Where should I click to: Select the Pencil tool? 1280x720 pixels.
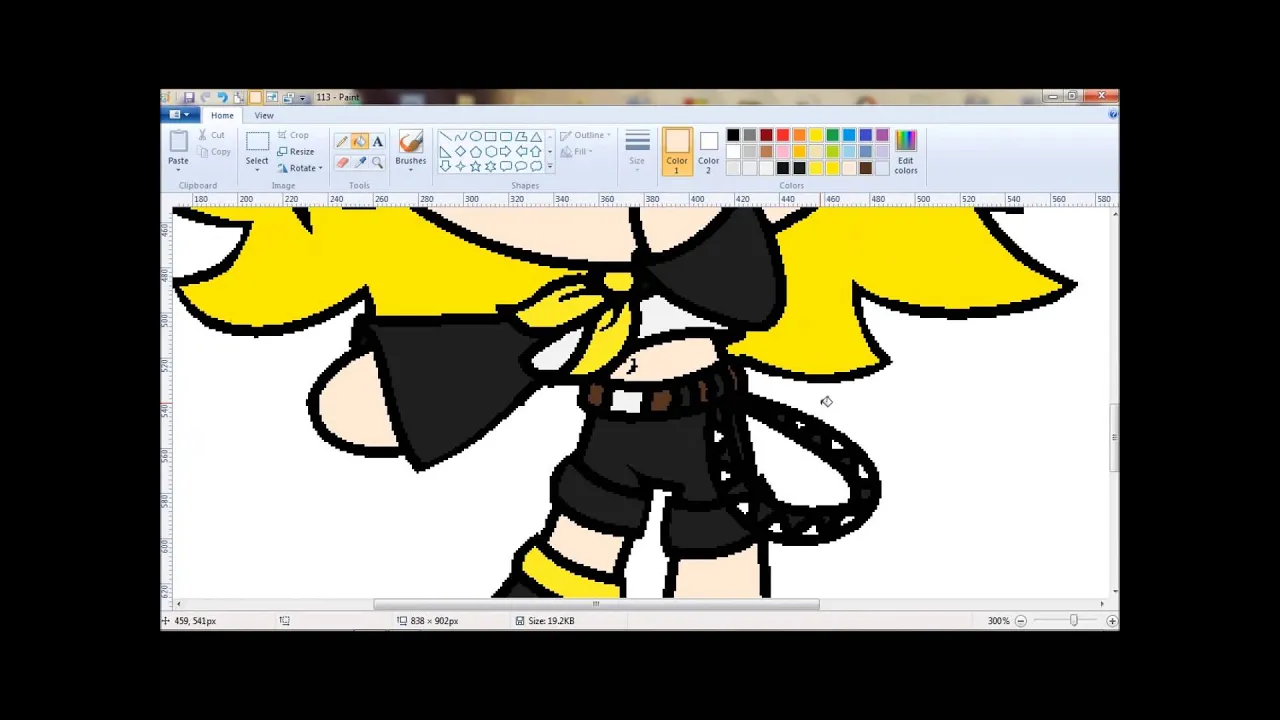[x=342, y=142]
